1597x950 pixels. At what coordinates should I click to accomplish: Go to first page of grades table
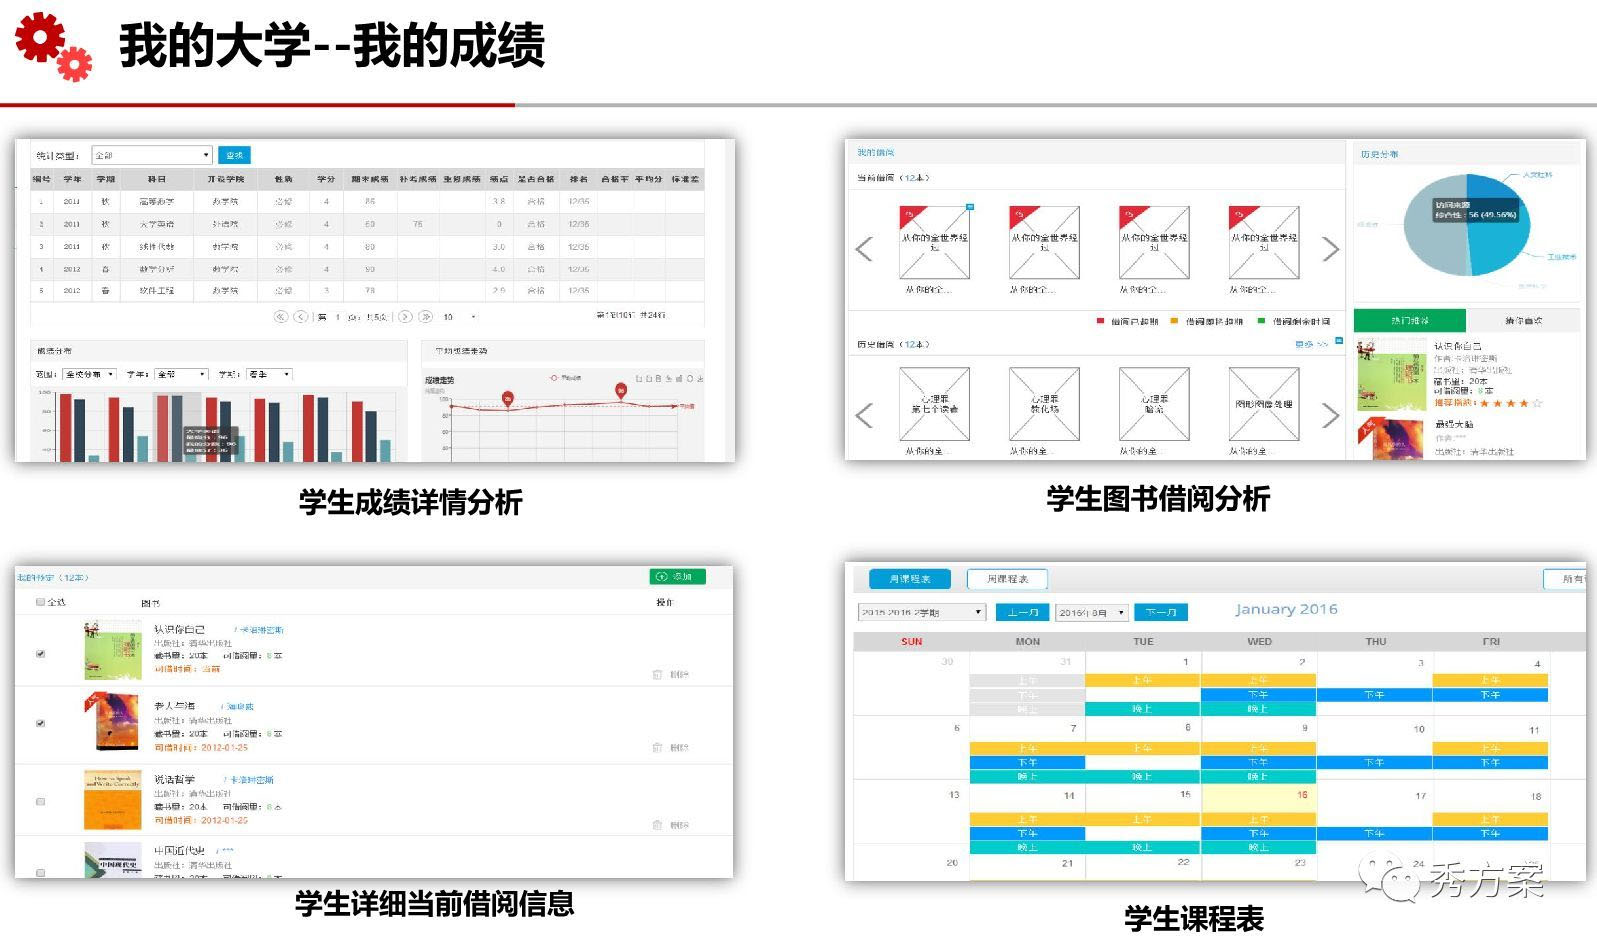281,316
